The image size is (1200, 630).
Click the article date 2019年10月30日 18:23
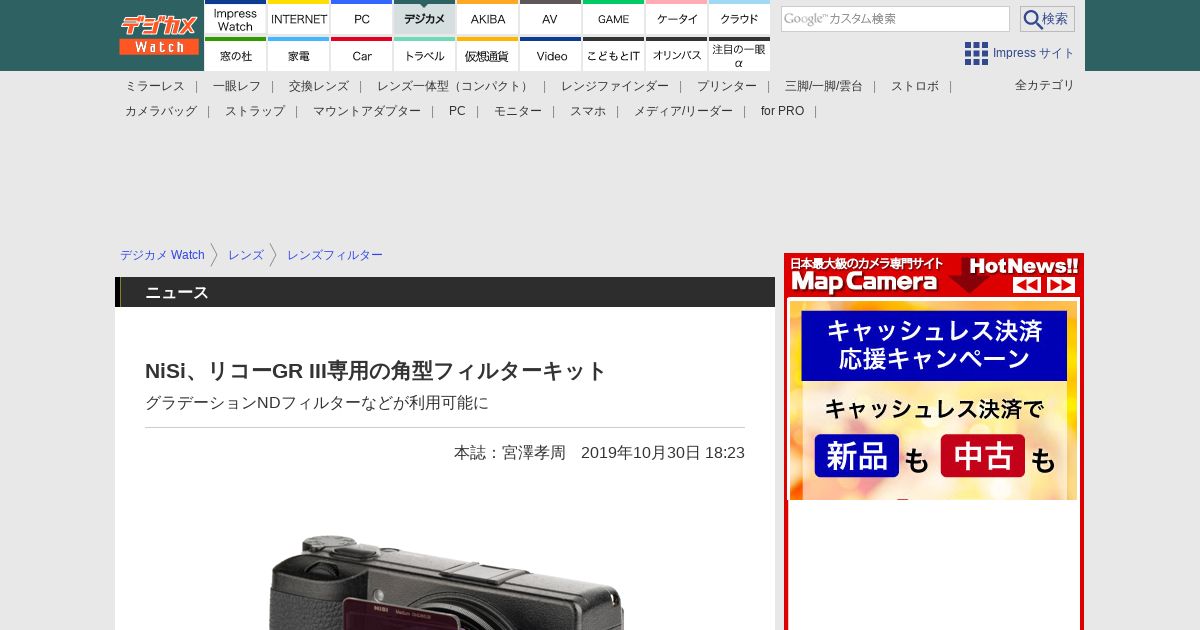click(x=663, y=453)
